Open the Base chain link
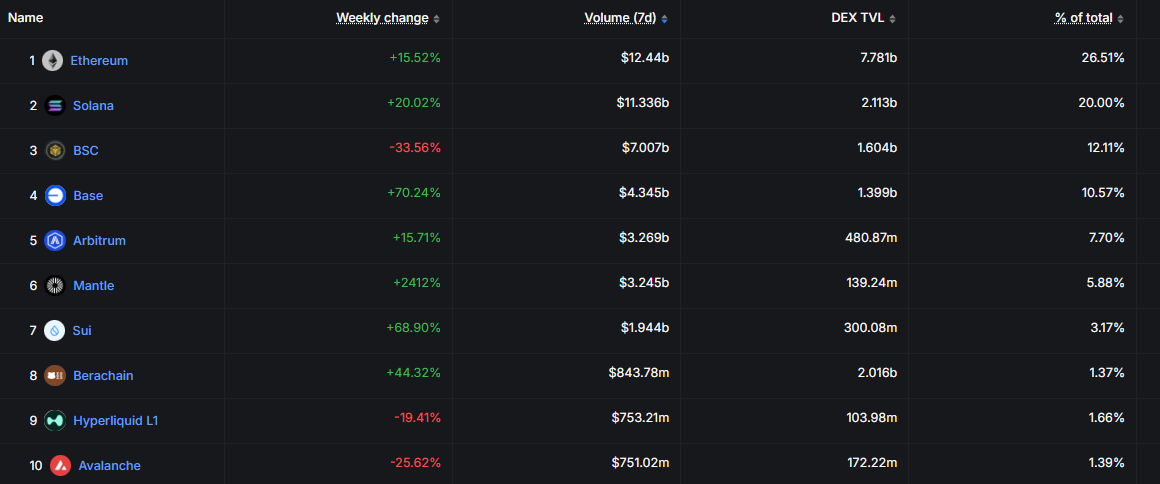 (88, 196)
